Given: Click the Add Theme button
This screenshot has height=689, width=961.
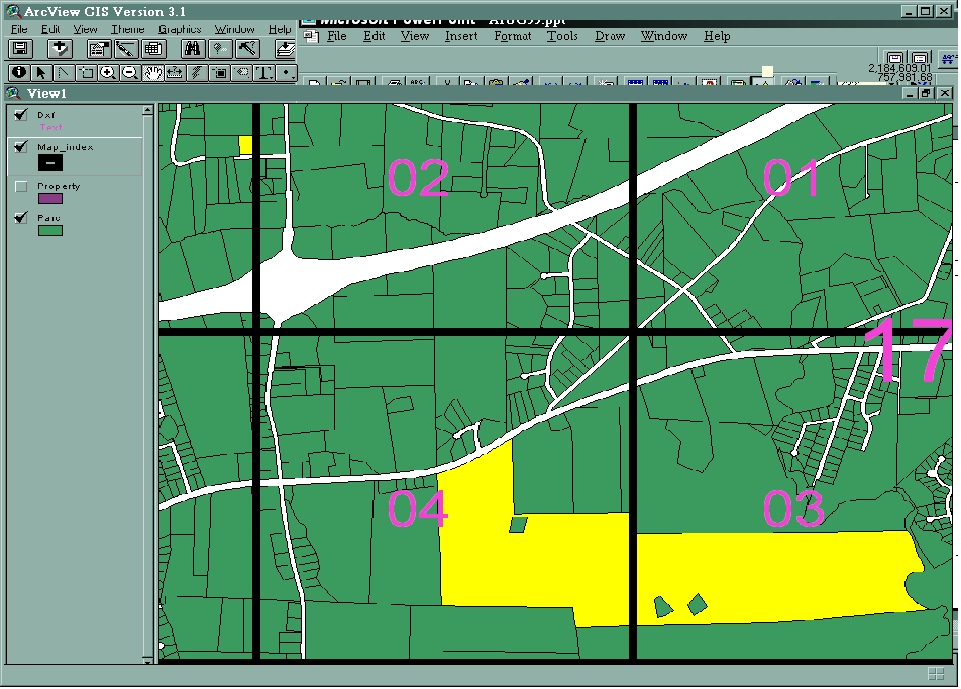Looking at the screenshot, I should click(59, 49).
